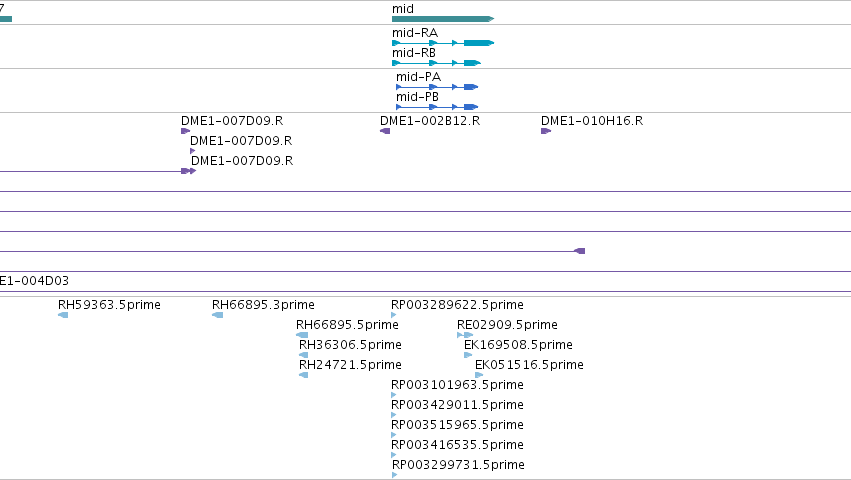Select the mid-RB transcript glyph

tap(436, 63)
